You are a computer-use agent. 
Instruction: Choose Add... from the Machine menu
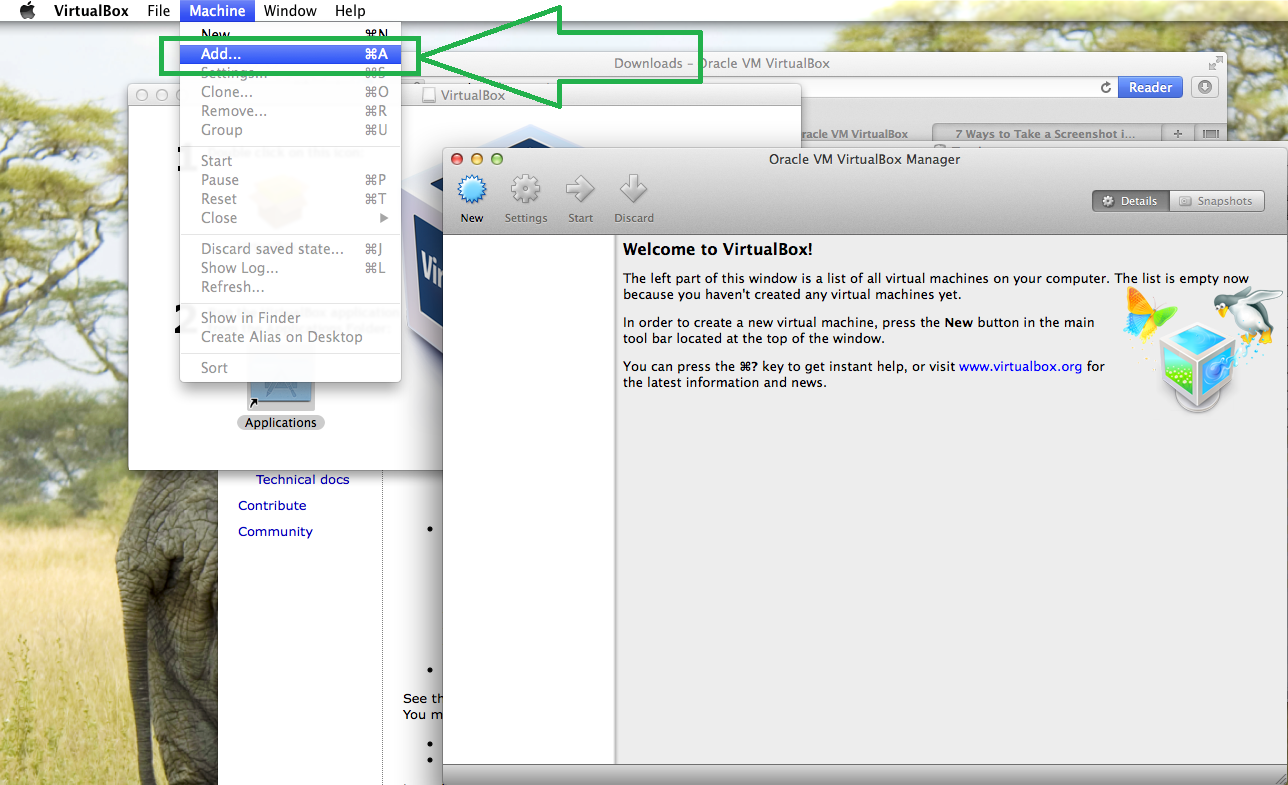tap(290, 54)
